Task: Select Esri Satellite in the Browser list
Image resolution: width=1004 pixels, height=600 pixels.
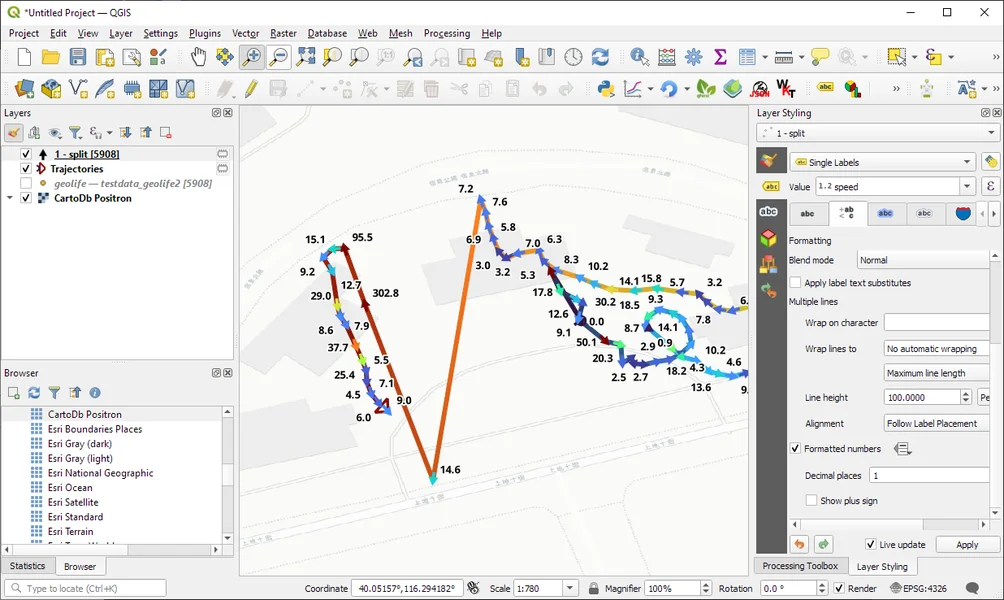Action: [x=72, y=502]
